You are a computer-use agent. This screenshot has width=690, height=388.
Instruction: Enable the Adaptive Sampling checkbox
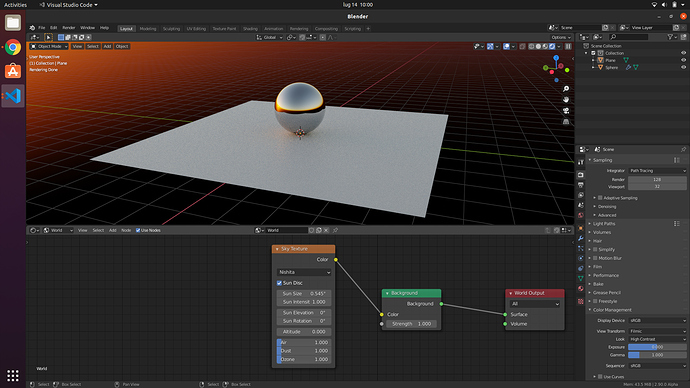point(600,198)
